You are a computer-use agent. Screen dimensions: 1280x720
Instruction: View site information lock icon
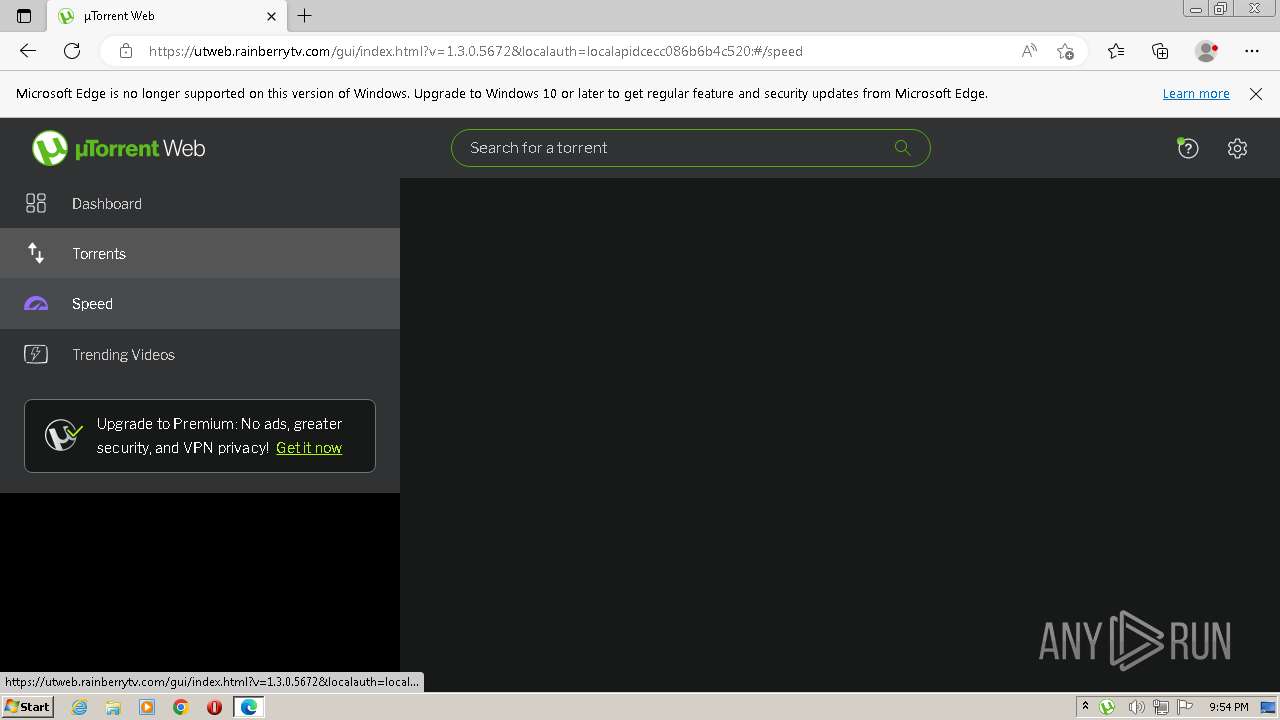126,51
